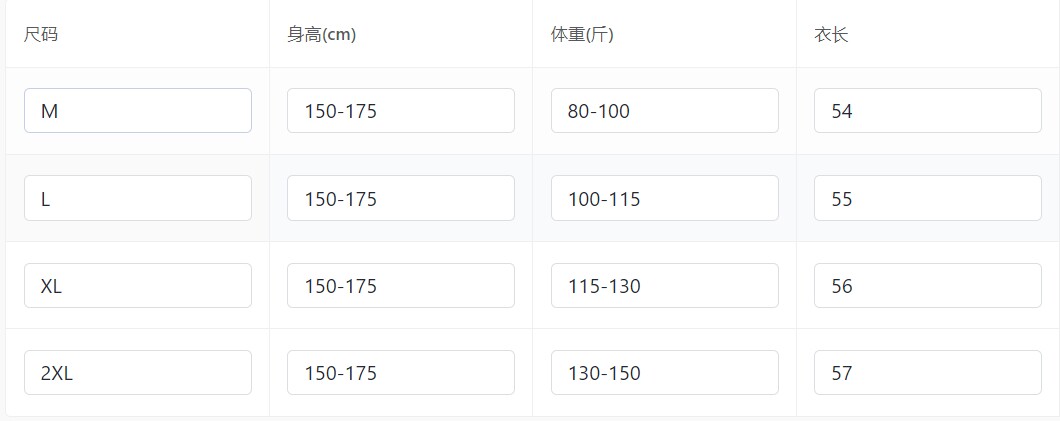Select the weight field showing 80-100
Screen dimensions: 1060x421
[x=664, y=111]
